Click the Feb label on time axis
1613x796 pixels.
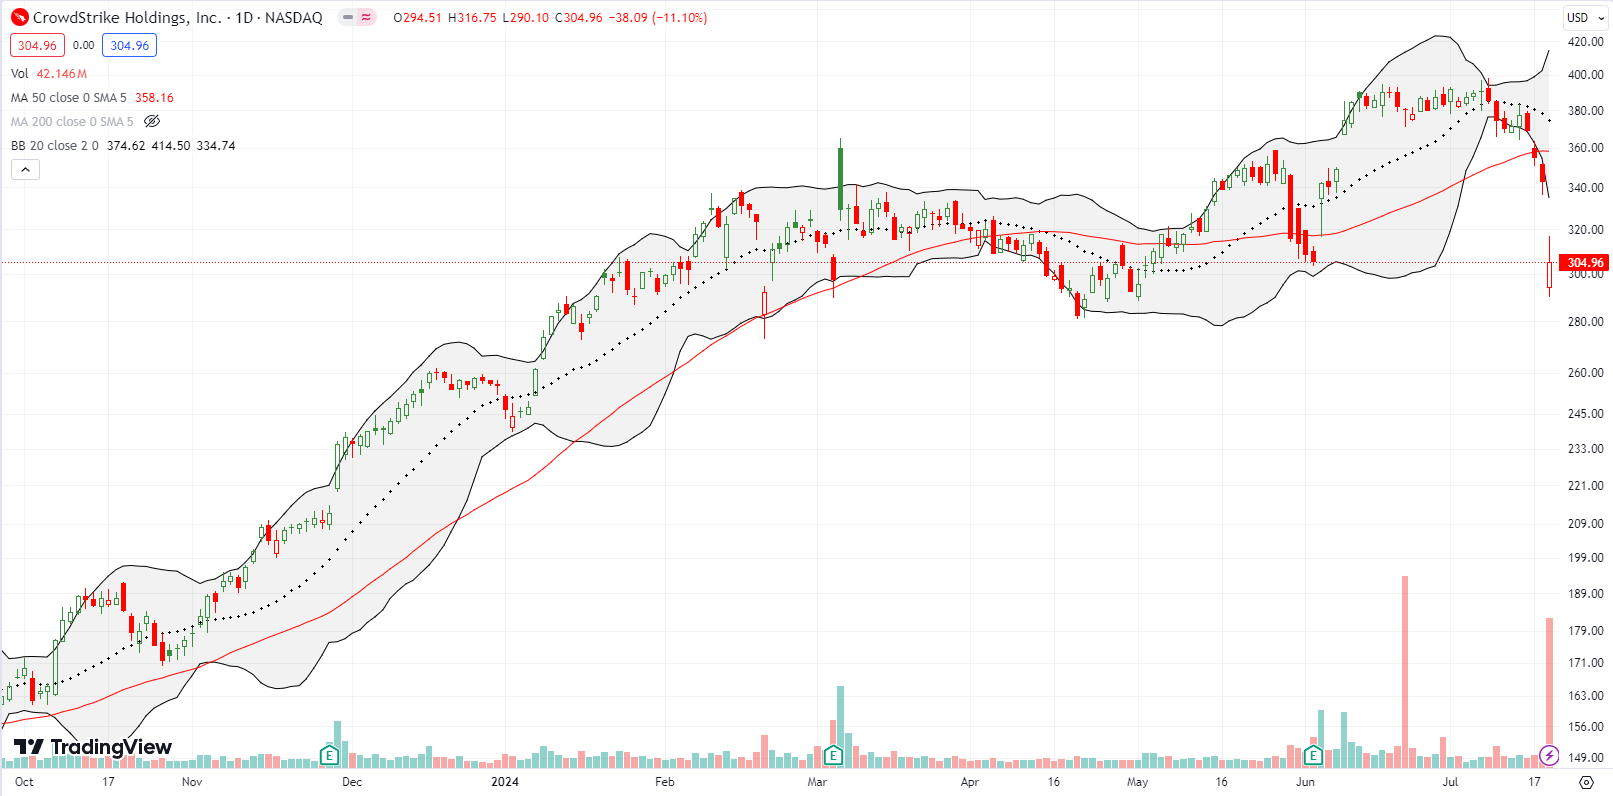tap(665, 782)
